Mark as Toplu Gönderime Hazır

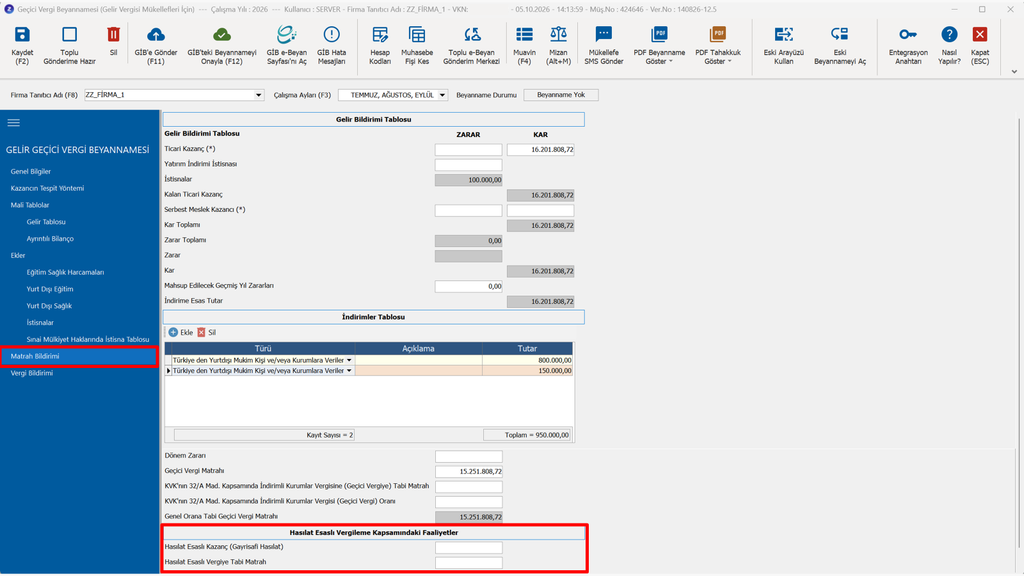pos(69,45)
